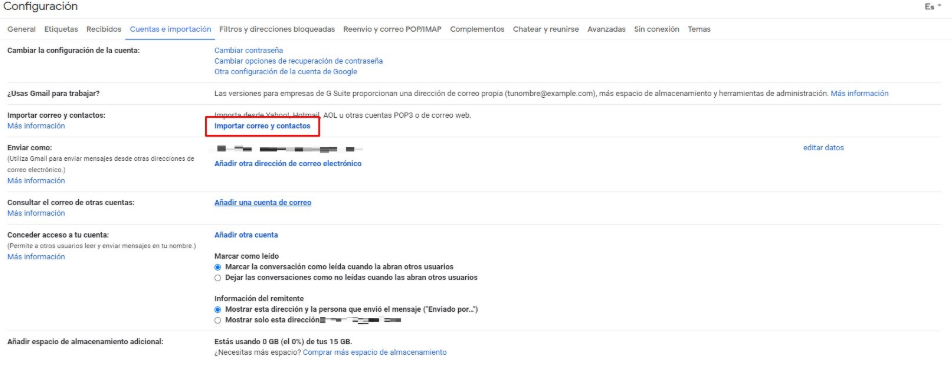
Task: Open Cambiar opciones de recuperación de contraseña
Action: (299, 61)
